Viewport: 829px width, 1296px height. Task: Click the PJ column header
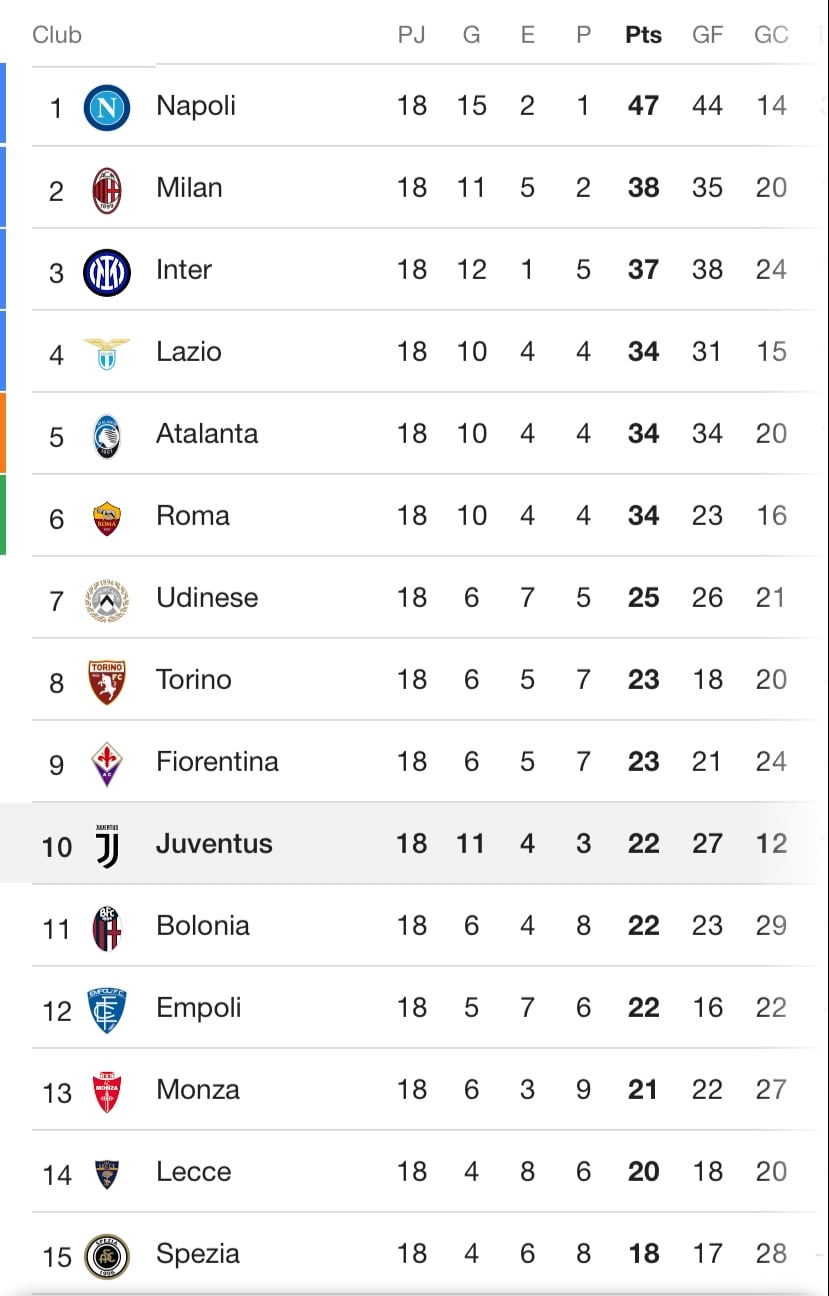pyautogui.click(x=411, y=35)
